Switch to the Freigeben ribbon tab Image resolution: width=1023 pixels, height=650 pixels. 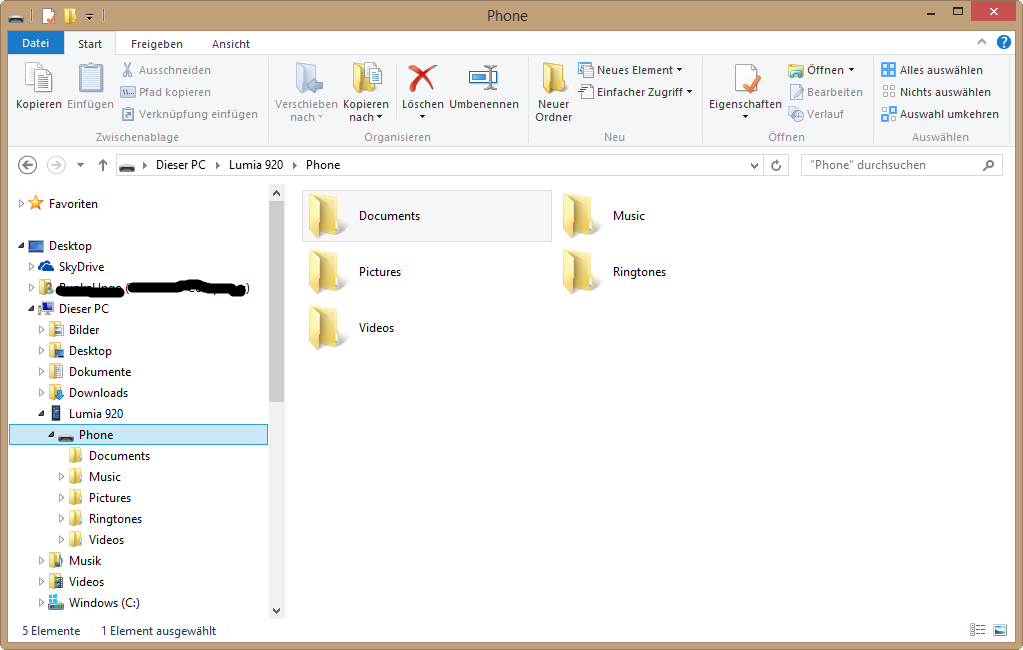coord(157,44)
